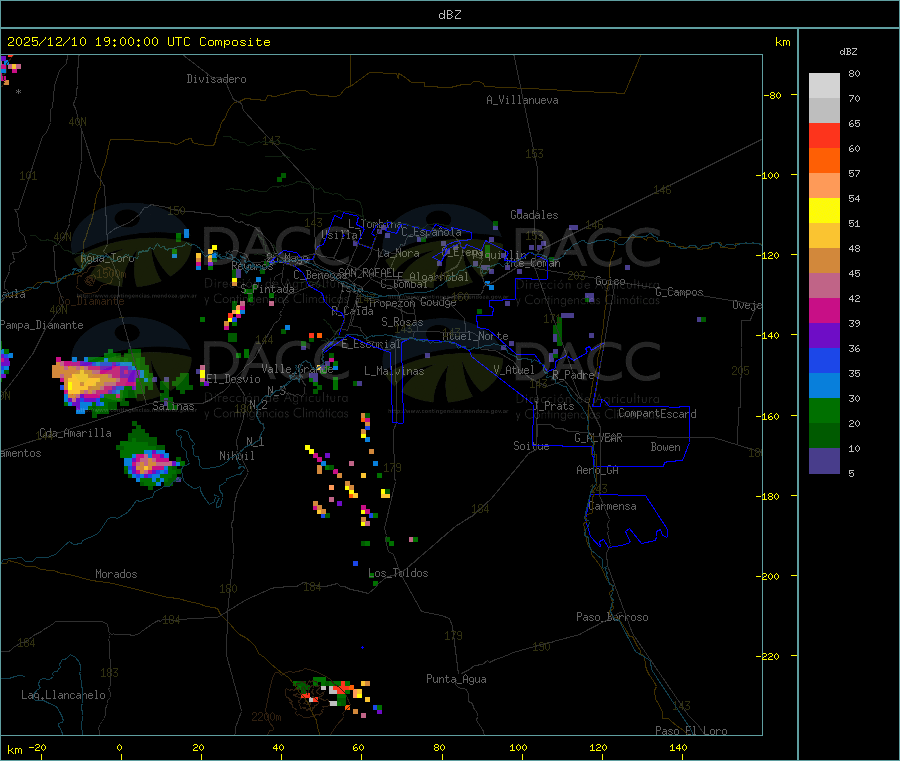The height and width of the screenshot is (761, 900).
Task: Click the SAN_RAFAEL label on the map
Action: [x=366, y=272]
